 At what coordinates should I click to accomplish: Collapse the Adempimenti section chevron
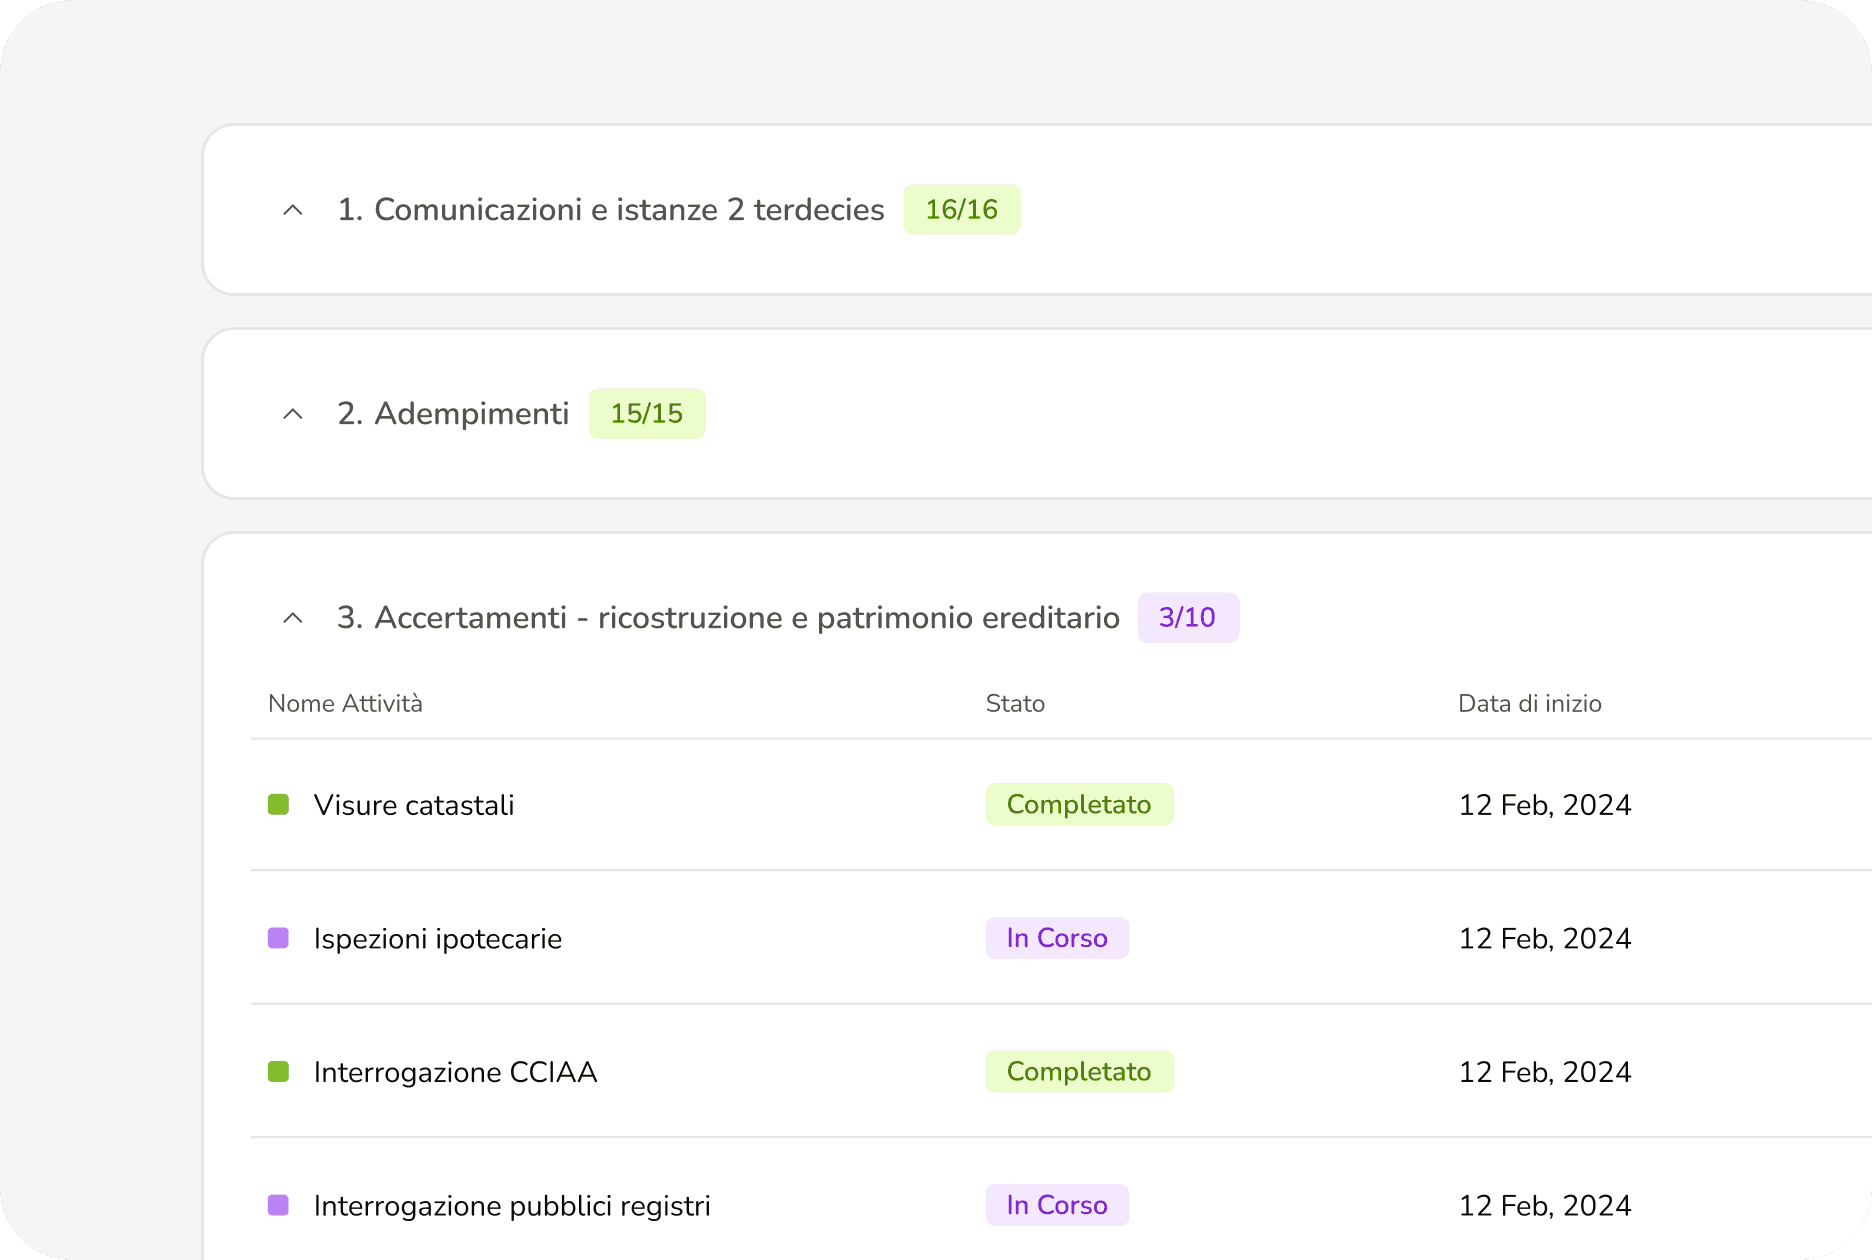tap(293, 414)
